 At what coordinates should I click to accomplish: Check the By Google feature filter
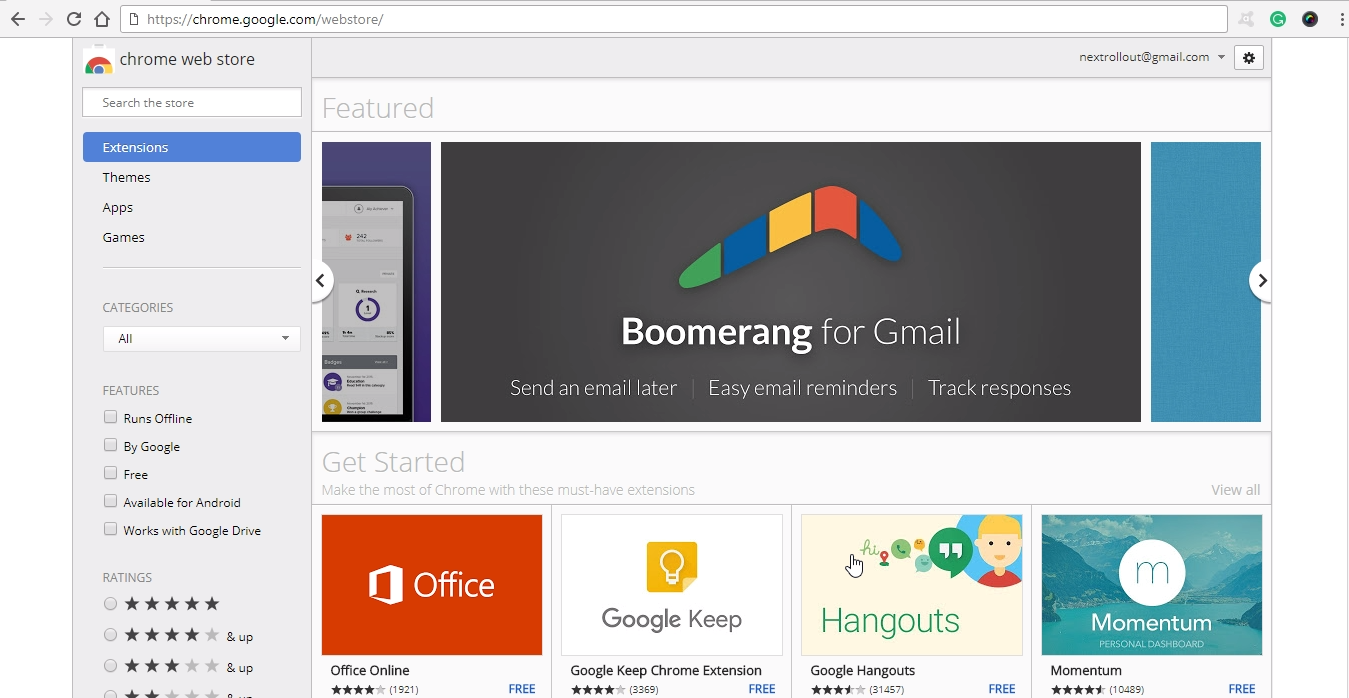pos(111,446)
